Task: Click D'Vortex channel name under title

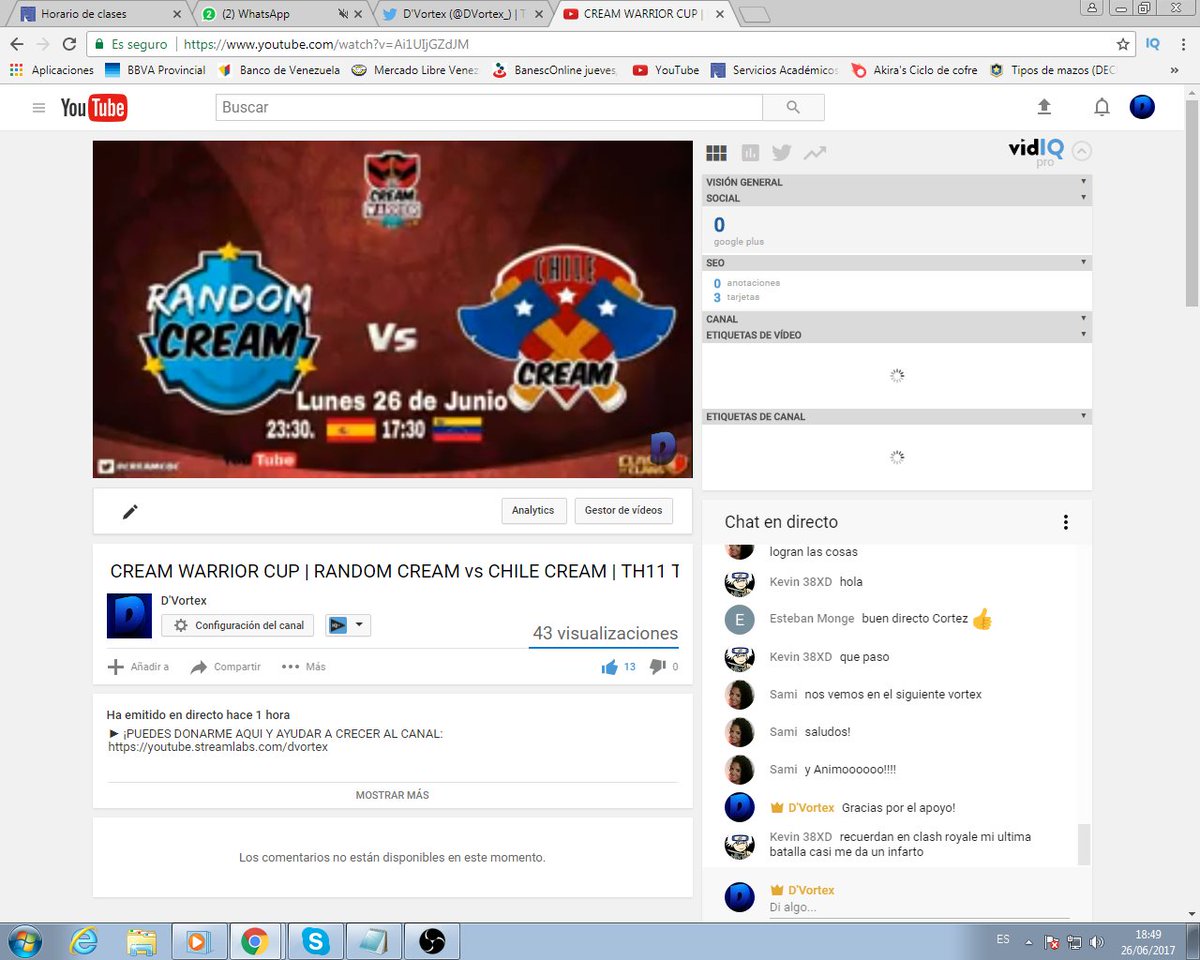Action: tap(184, 601)
